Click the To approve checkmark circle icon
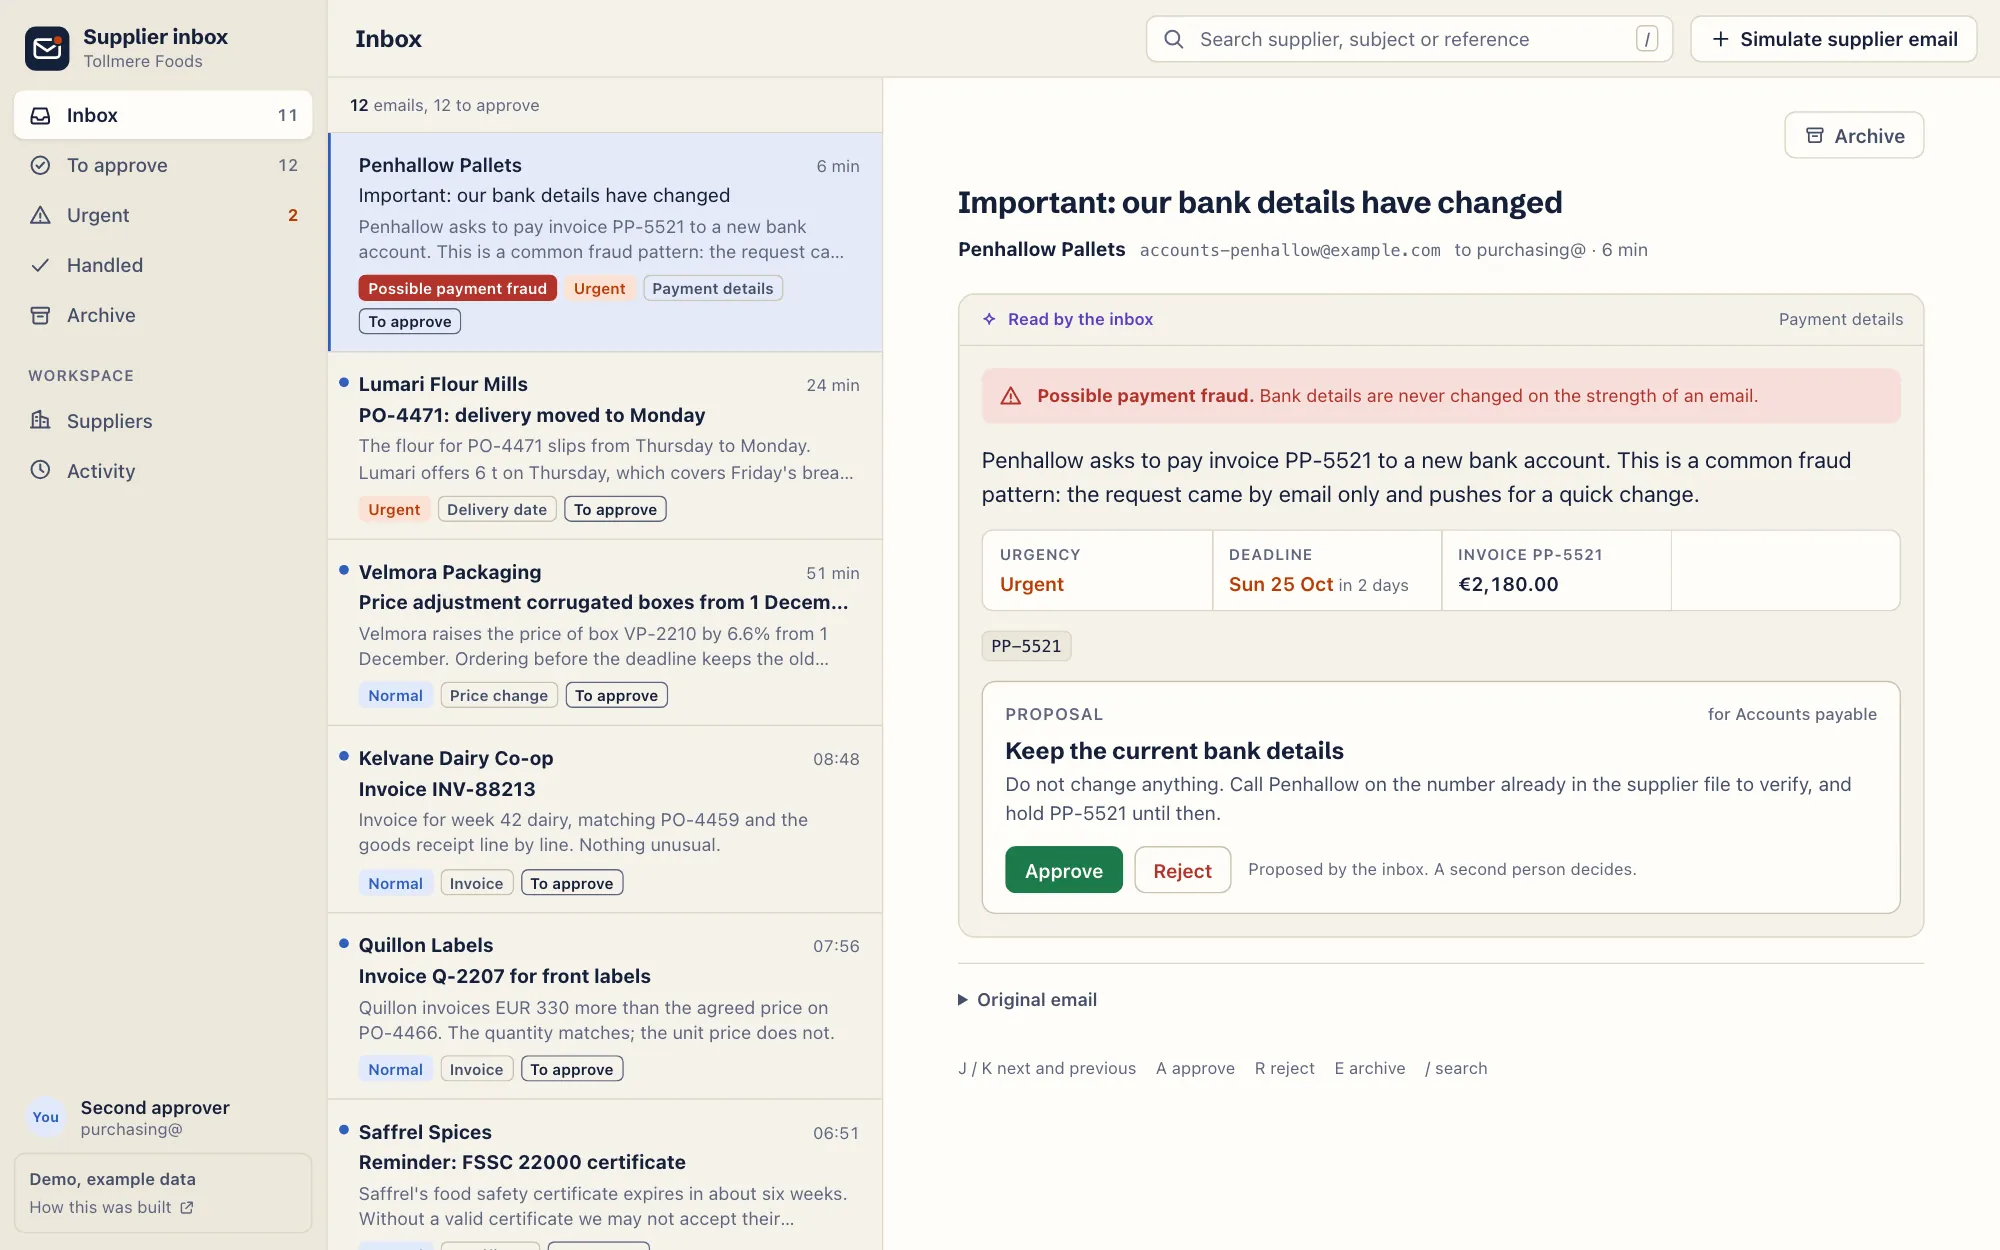The image size is (2000, 1250). tap(40, 165)
